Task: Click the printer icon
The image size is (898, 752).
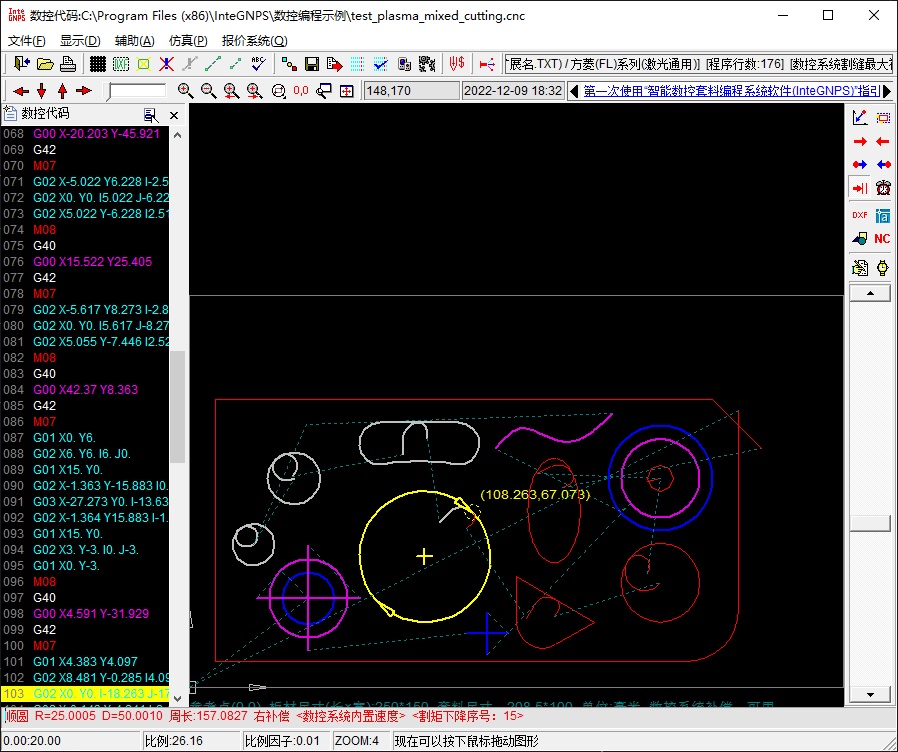Action: pos(68,64)
